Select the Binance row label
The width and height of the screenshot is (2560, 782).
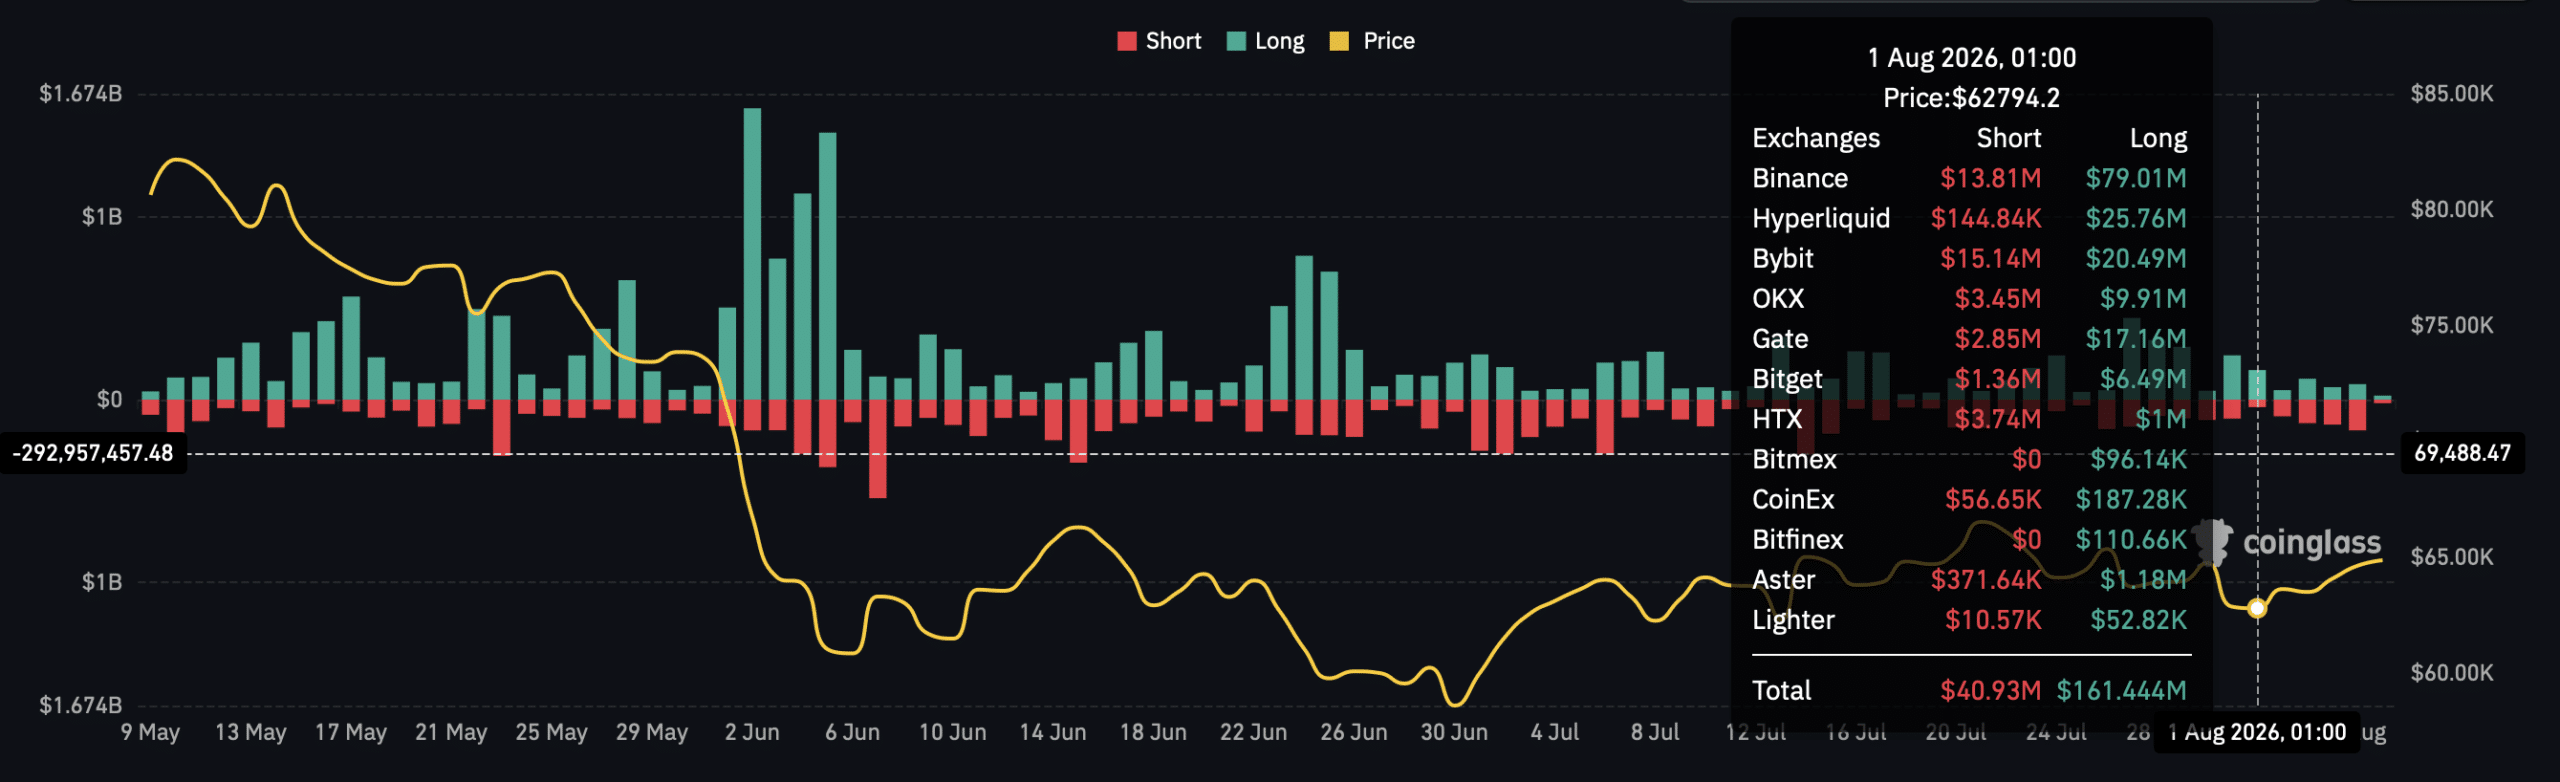pyautogui.click(x=1800, y=178)
